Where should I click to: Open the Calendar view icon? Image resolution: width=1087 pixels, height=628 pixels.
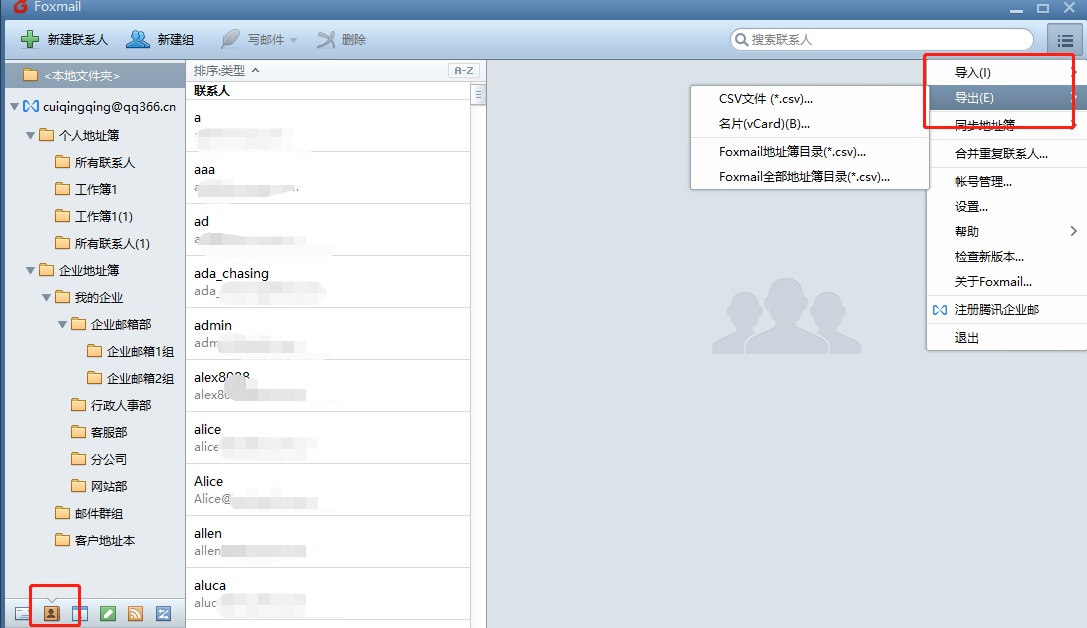pyautogui.click(x=80, y=612)
